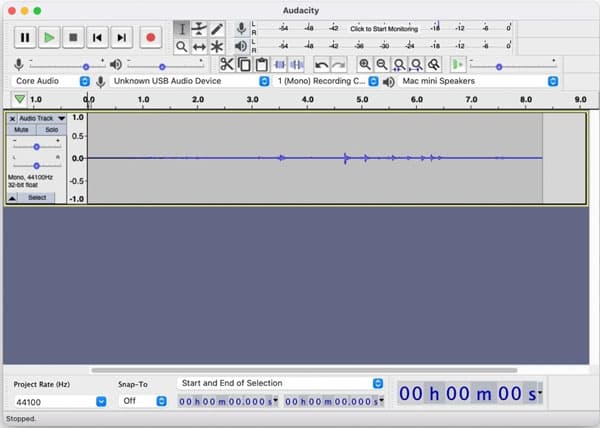
Task: Click the track's Select button
Action: pos(37,197)
